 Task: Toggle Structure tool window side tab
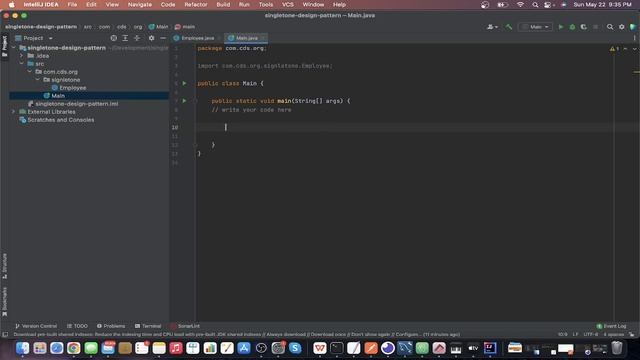pyautogui.click(x=4, y=266)
